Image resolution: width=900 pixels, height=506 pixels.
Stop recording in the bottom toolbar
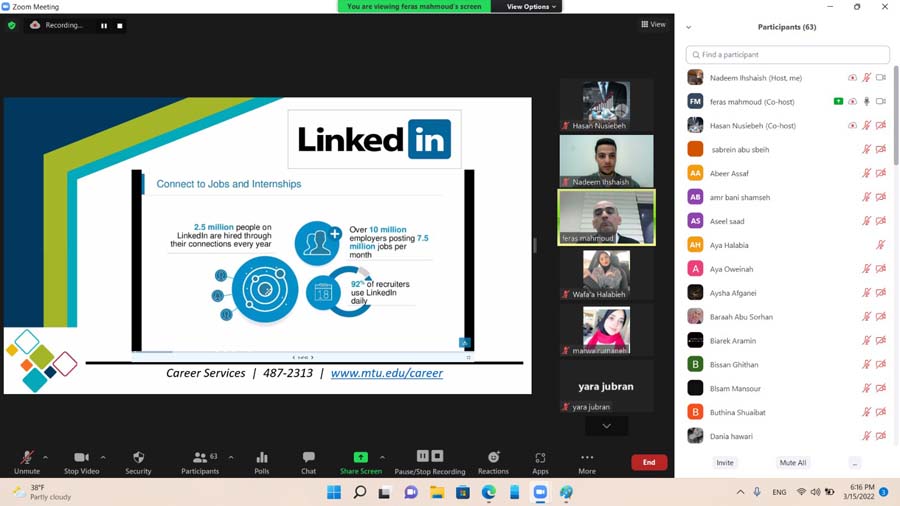coord(437,456)
